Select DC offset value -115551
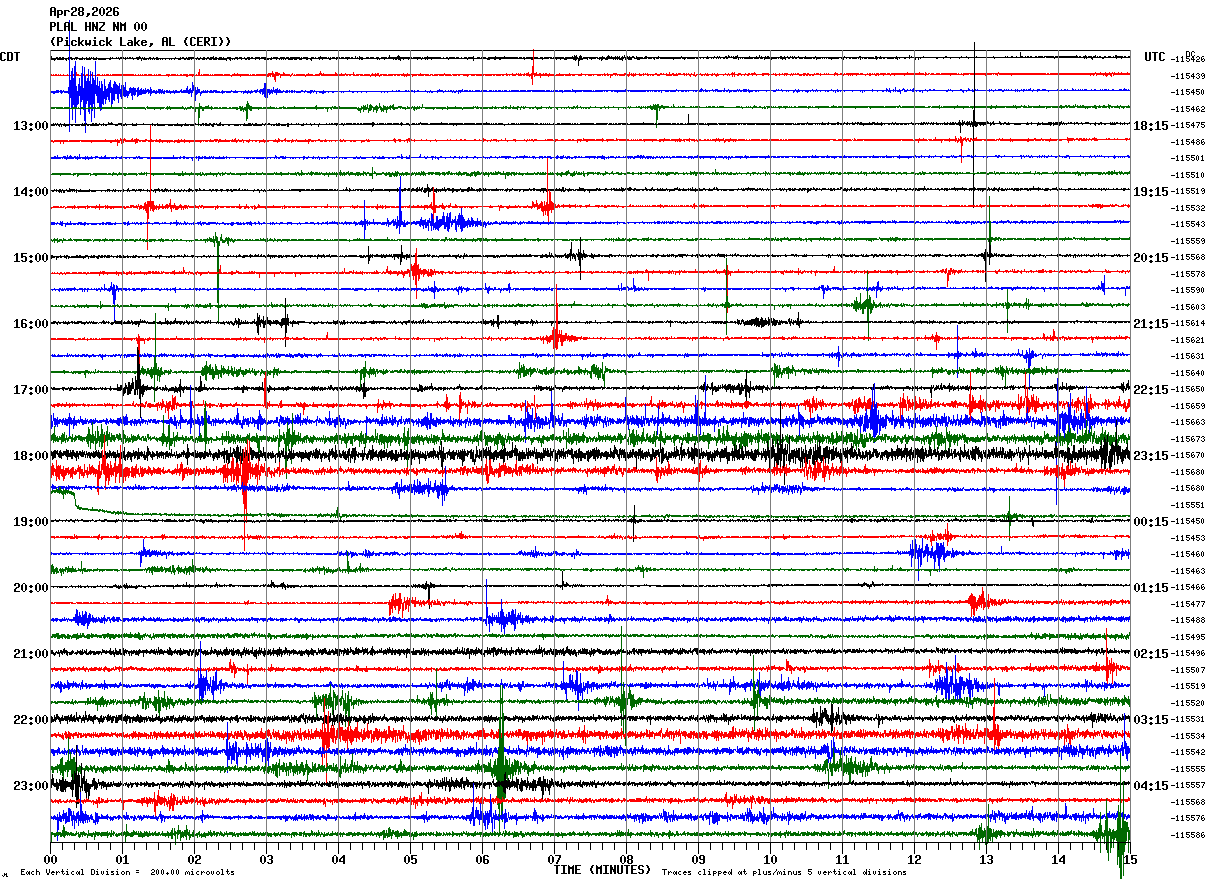 click(1188, 505)
